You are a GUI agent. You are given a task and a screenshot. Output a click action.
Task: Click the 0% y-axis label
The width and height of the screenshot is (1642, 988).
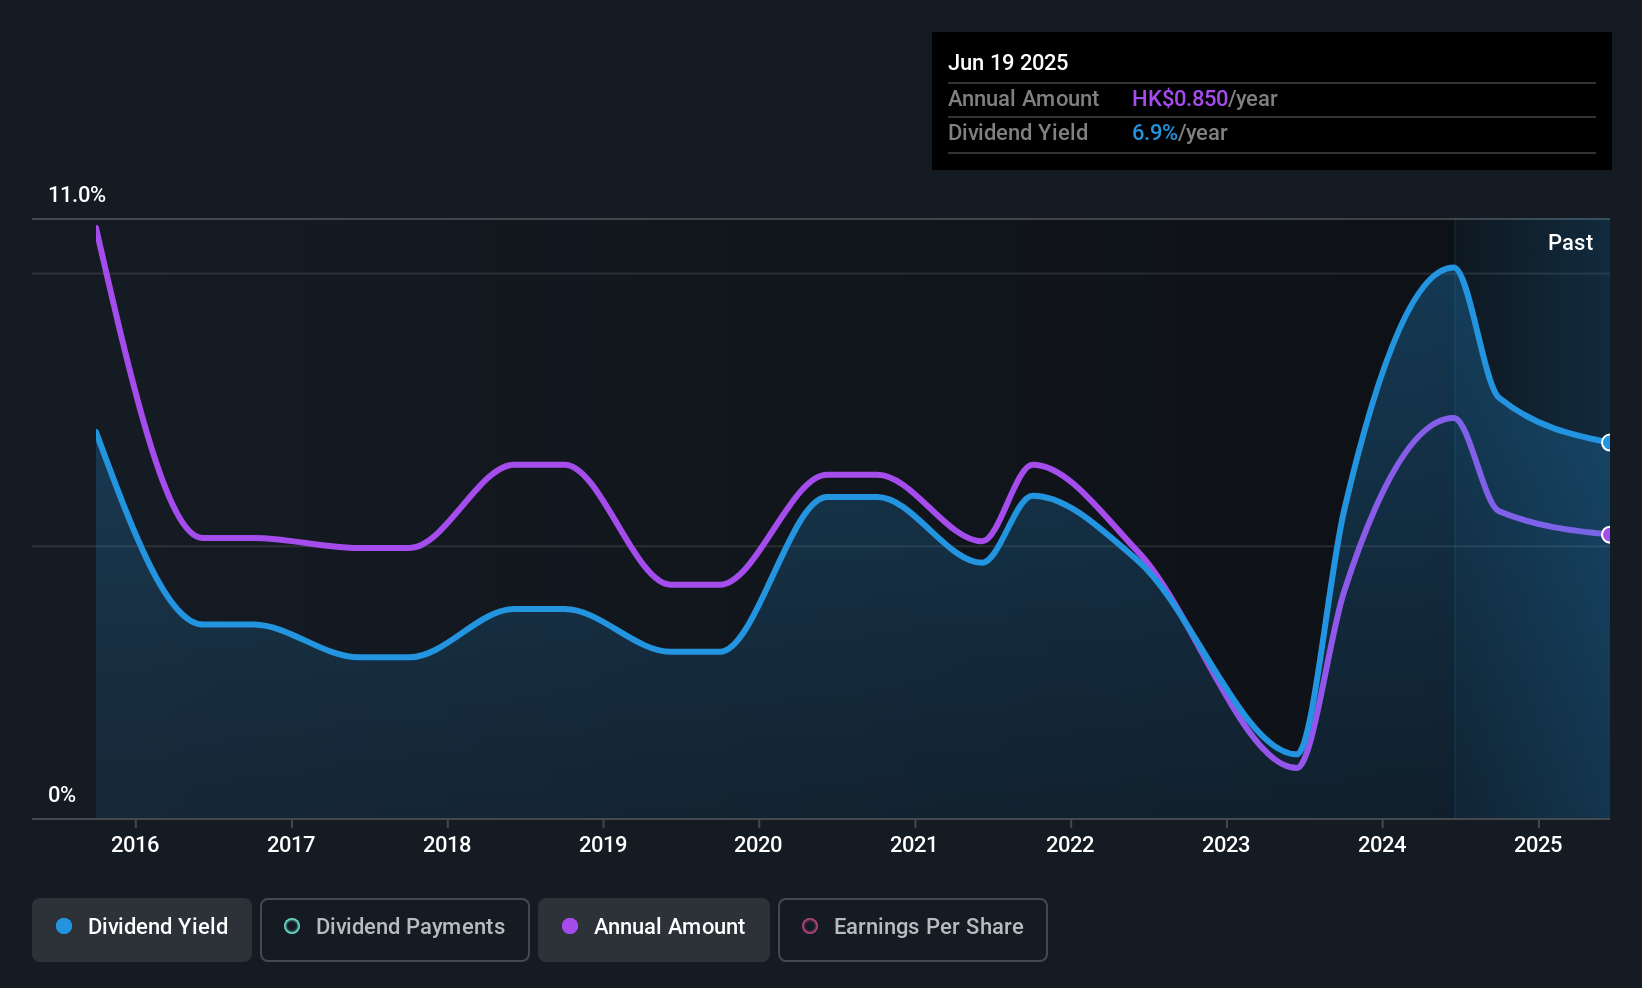pyautogui.click(x=62, y=795)
